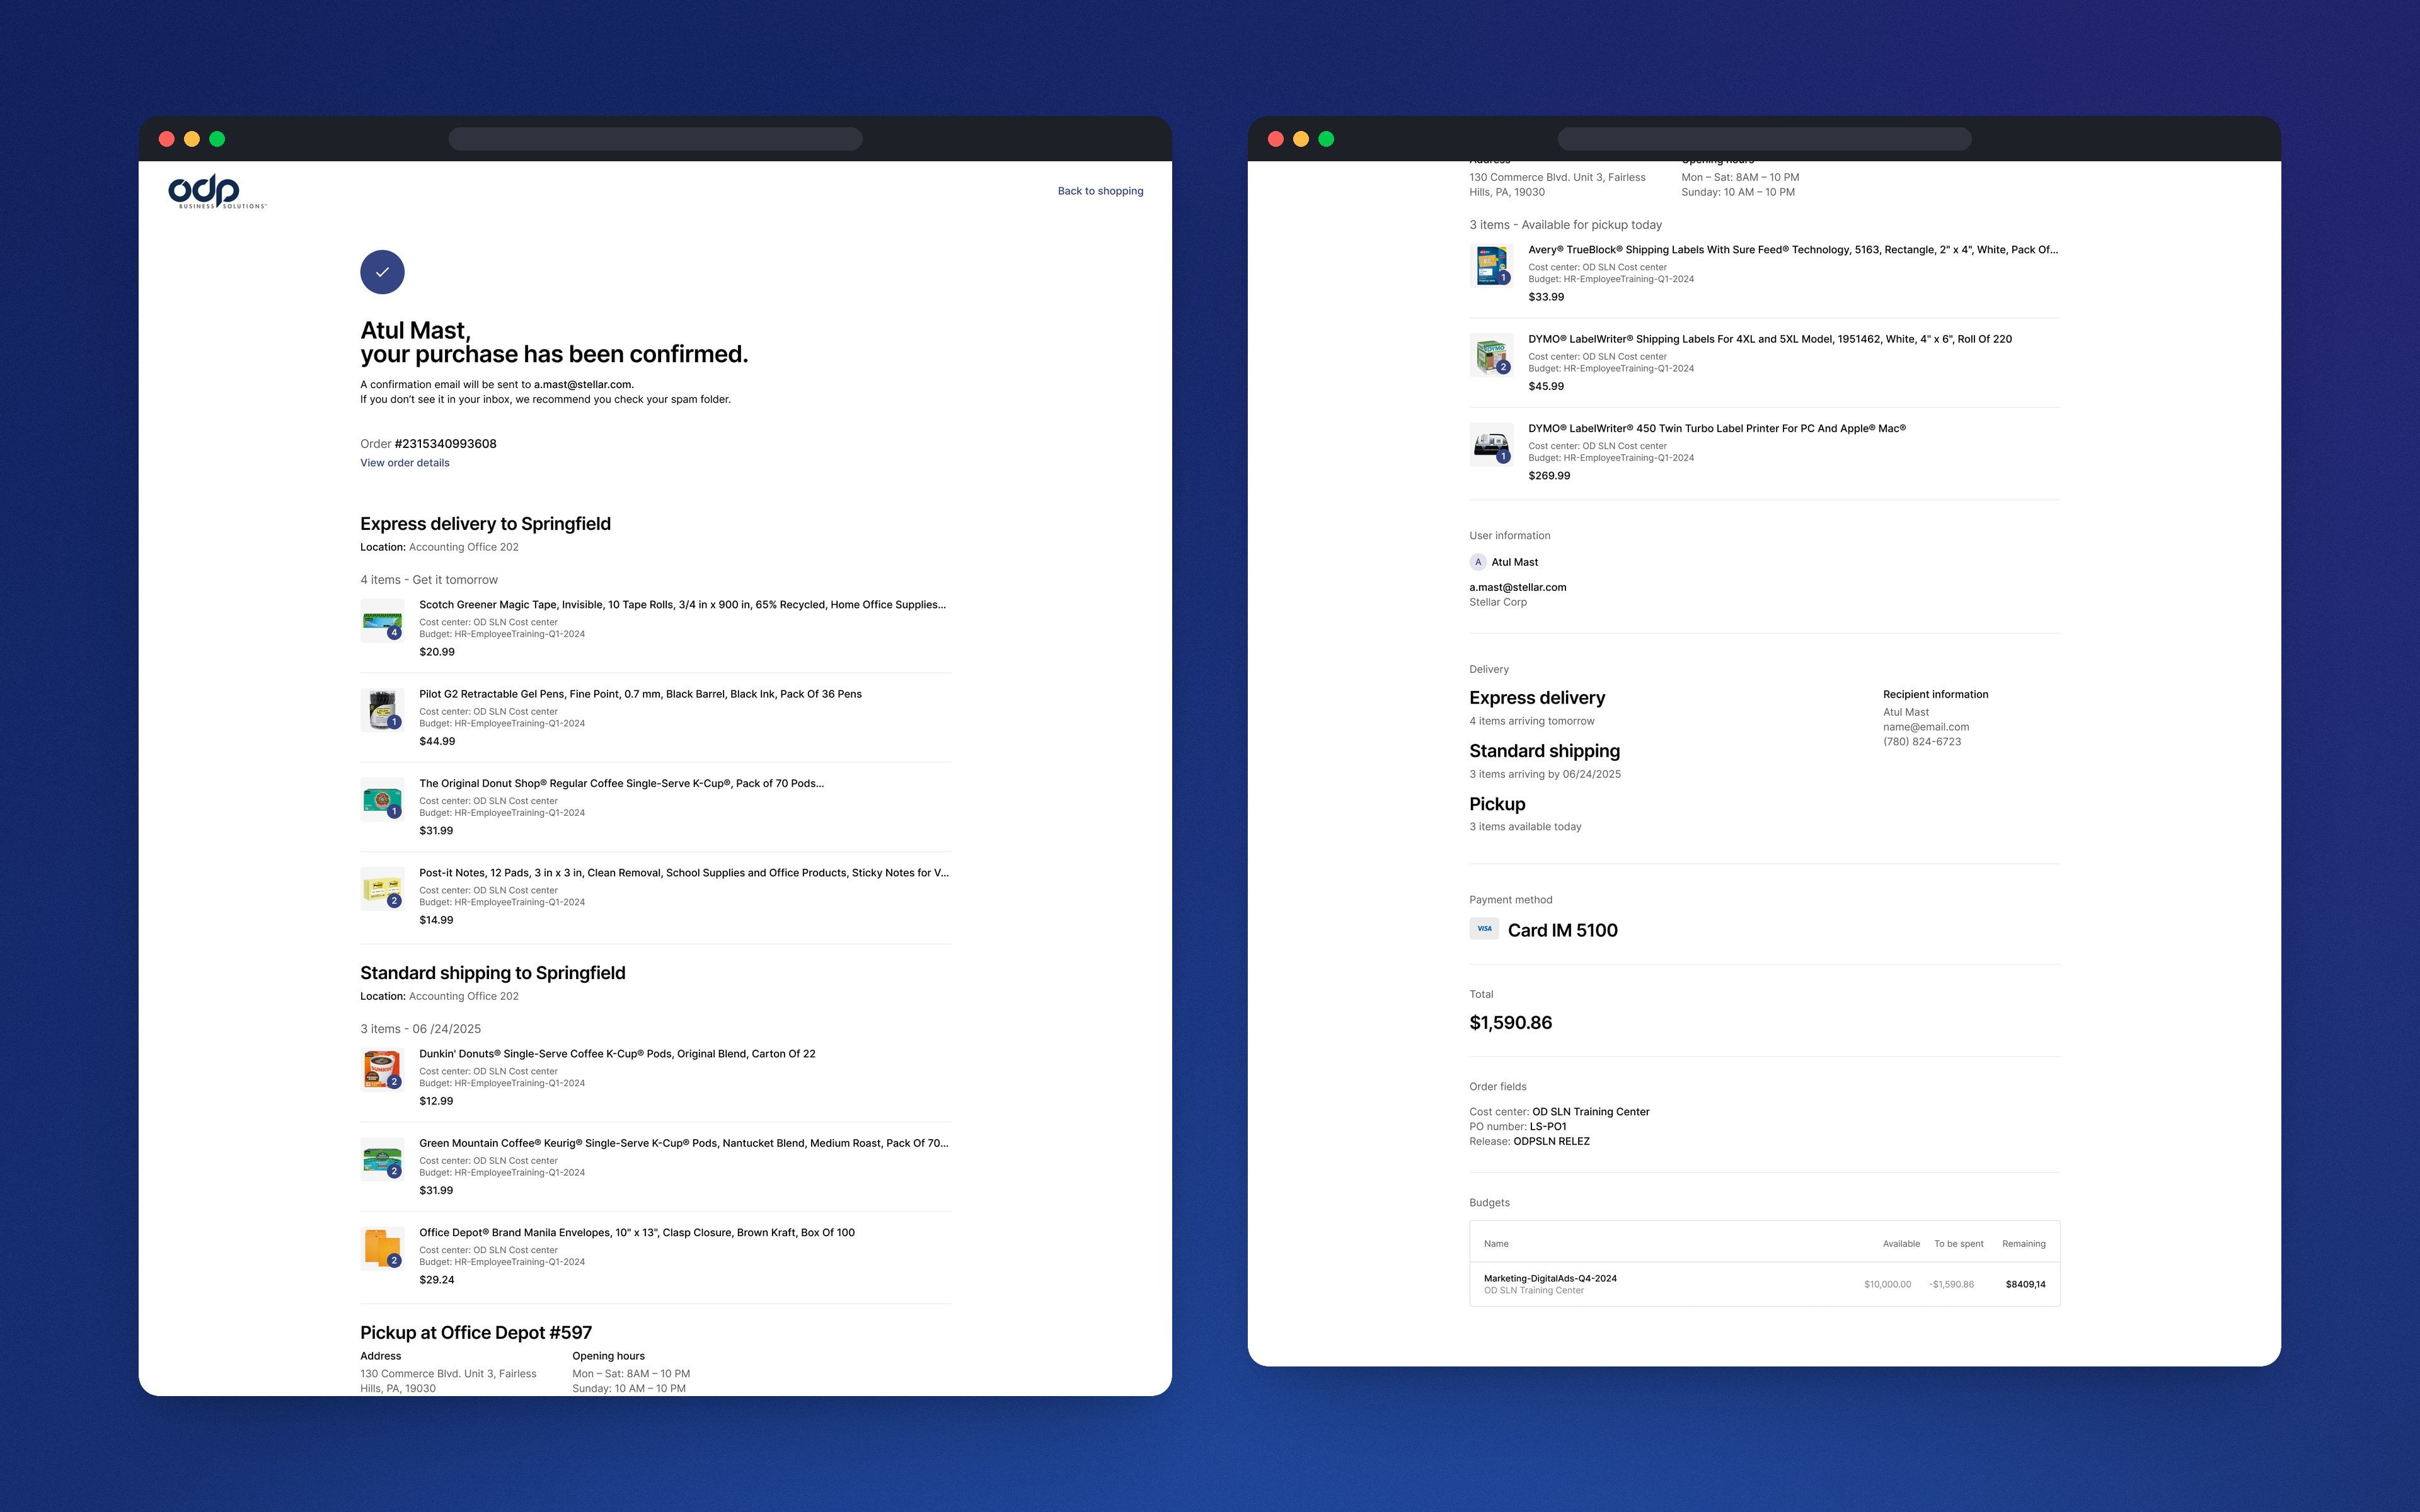The image size is (2420, 1512).
Task: Click the Standard shipping heading in right window
Action: tap(1544, 751)
